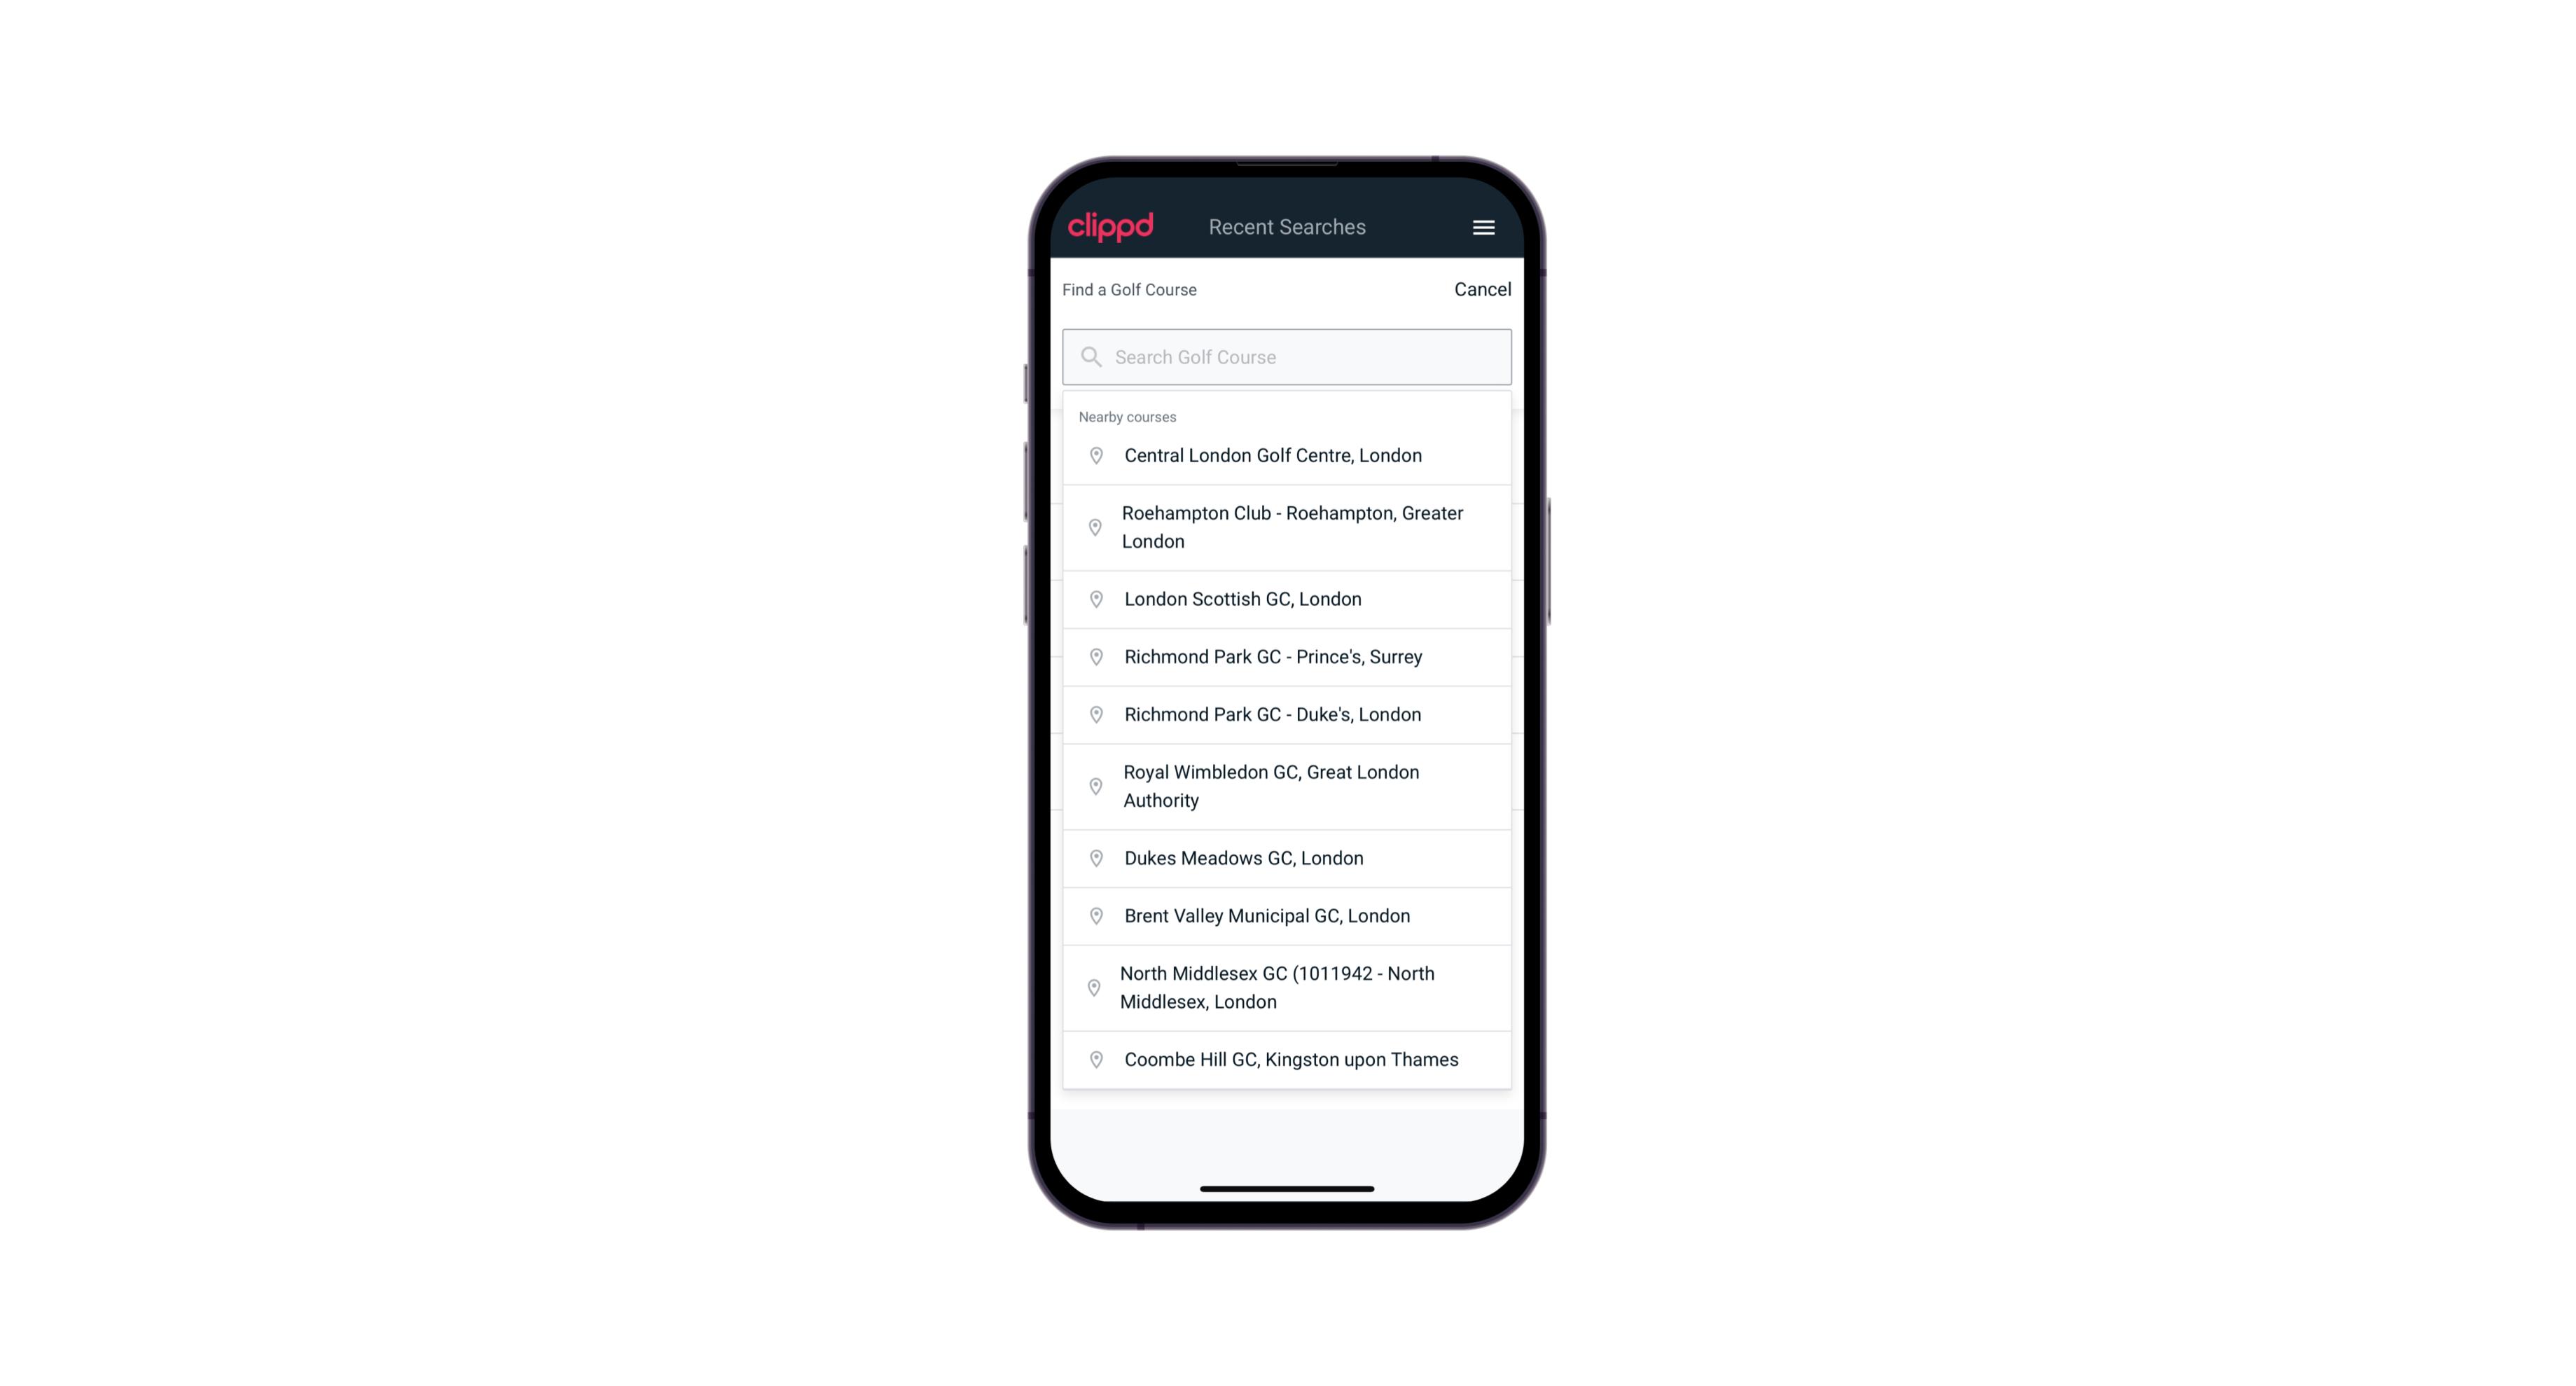This screenshot has height=1386, width=2576.
Task: Click the Clippd logo icon
Action: pyautogui.click(x=1112, y=227)
